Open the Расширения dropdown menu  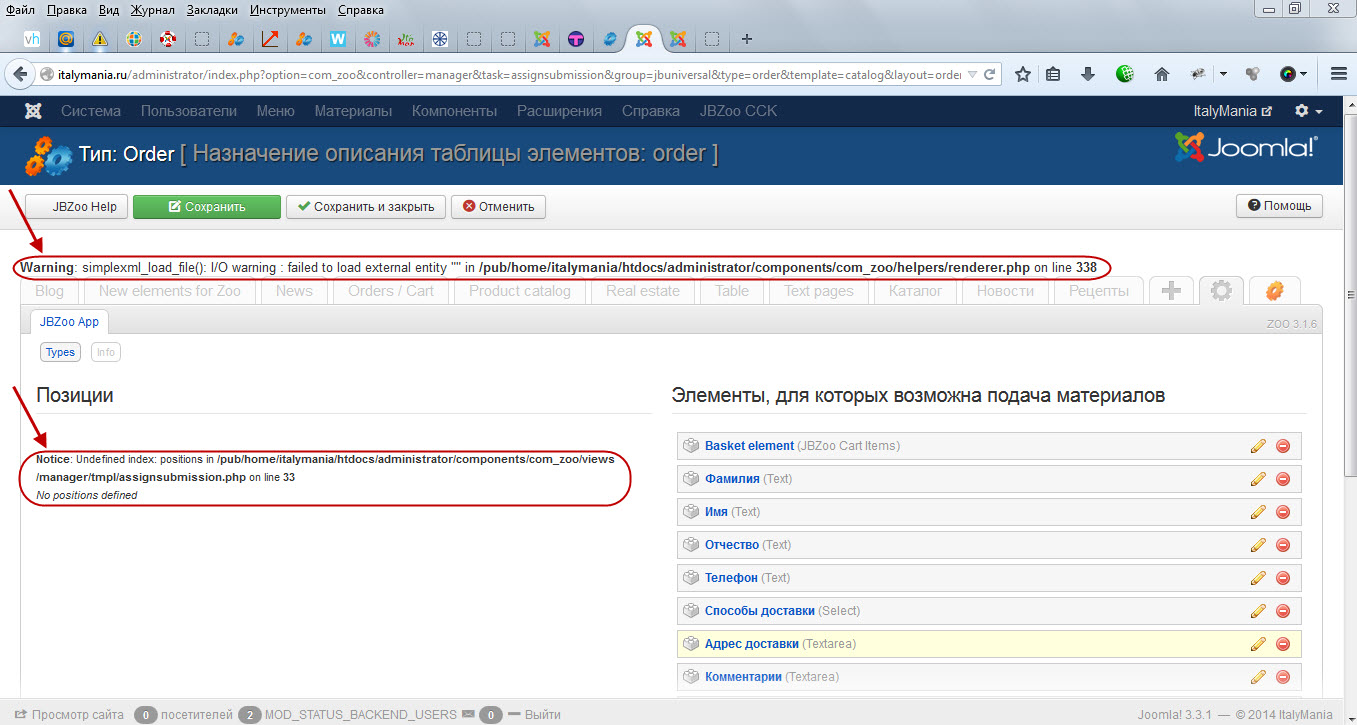pos(559,111)
